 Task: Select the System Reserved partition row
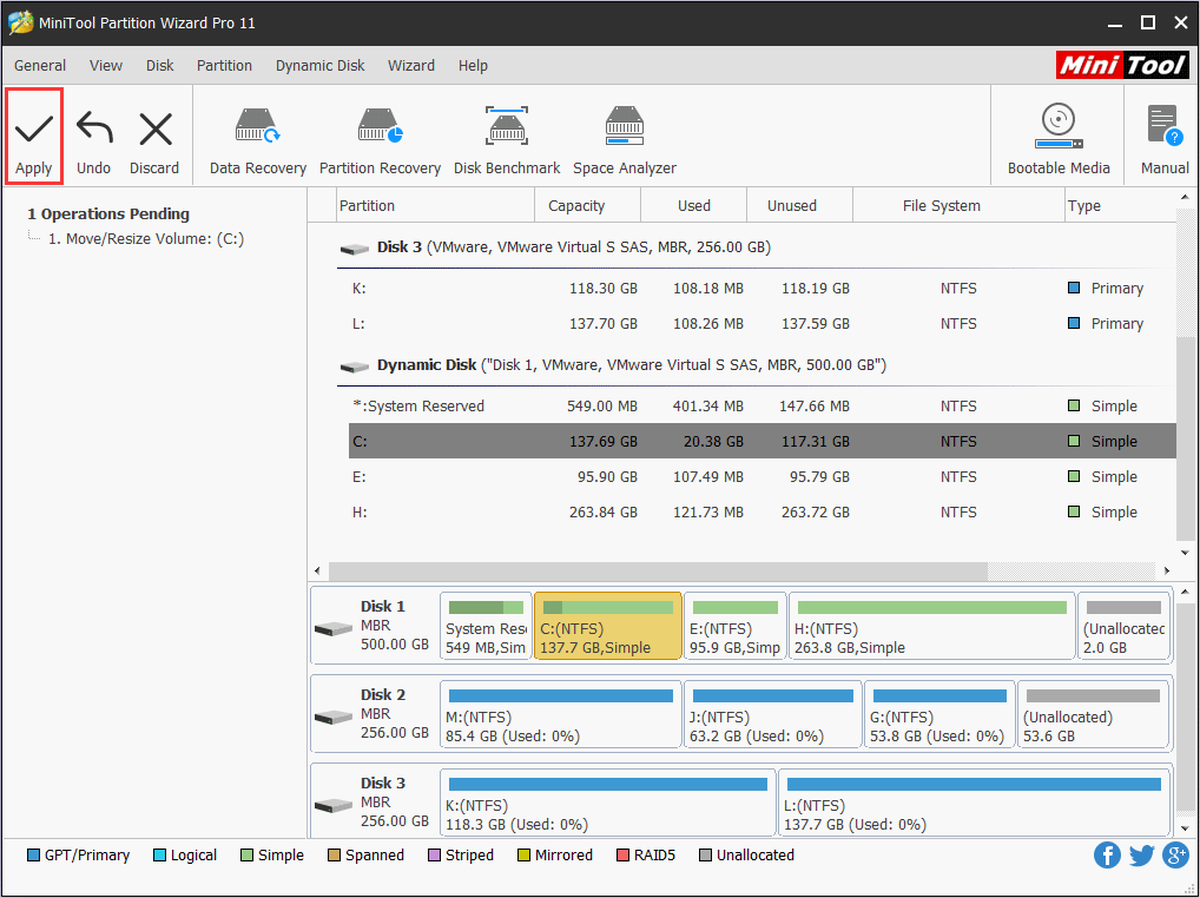point(762,406)
